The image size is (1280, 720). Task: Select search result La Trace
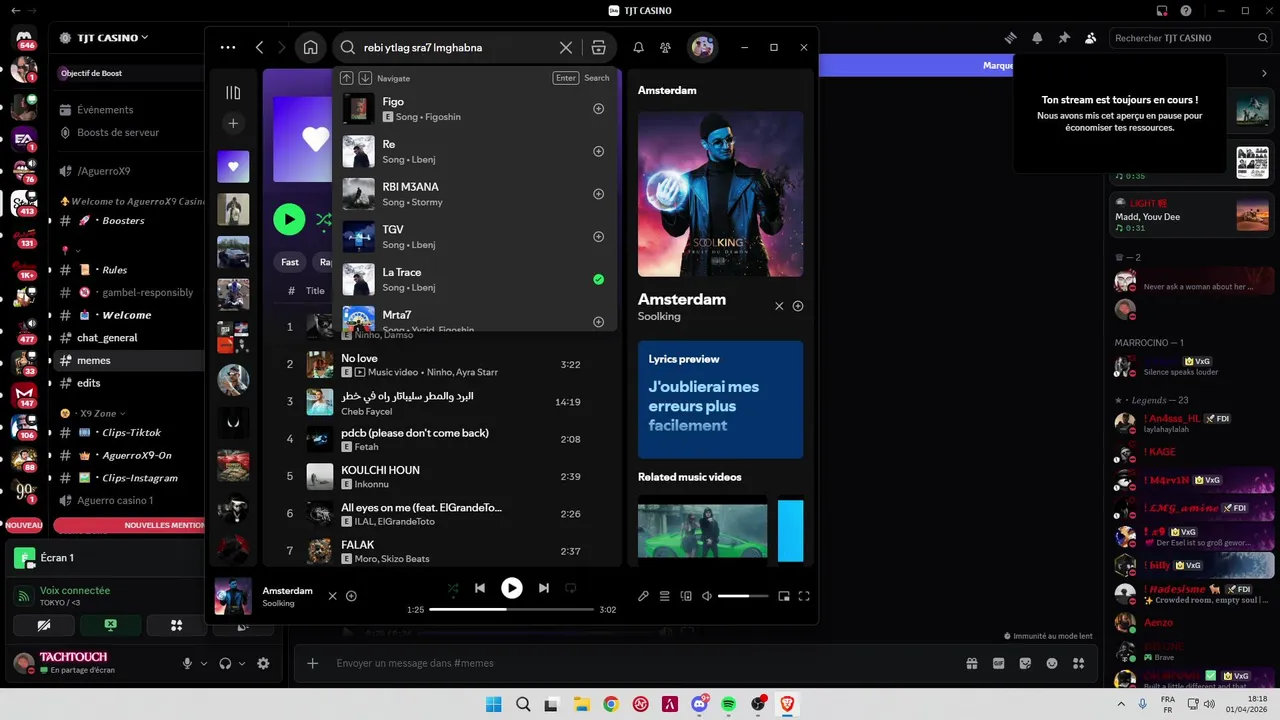coord(475,279)
